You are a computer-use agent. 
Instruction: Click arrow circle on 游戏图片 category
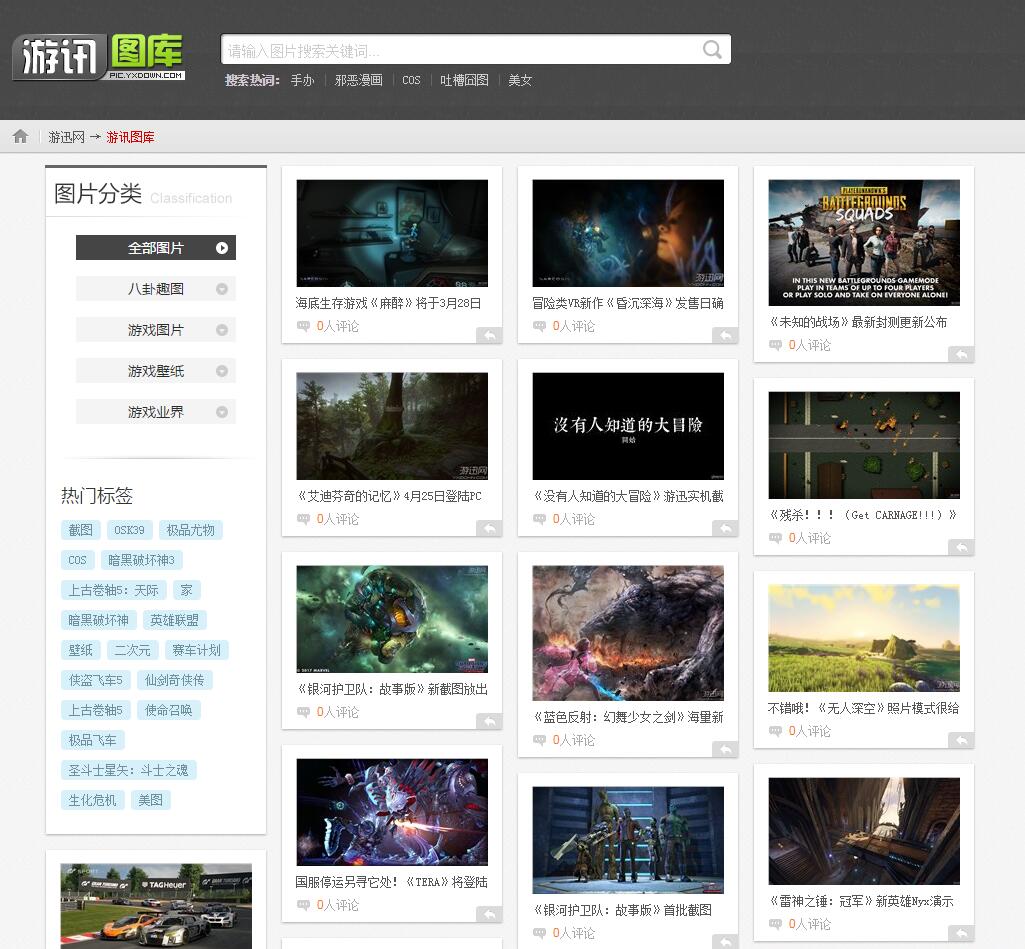point(222,330)
